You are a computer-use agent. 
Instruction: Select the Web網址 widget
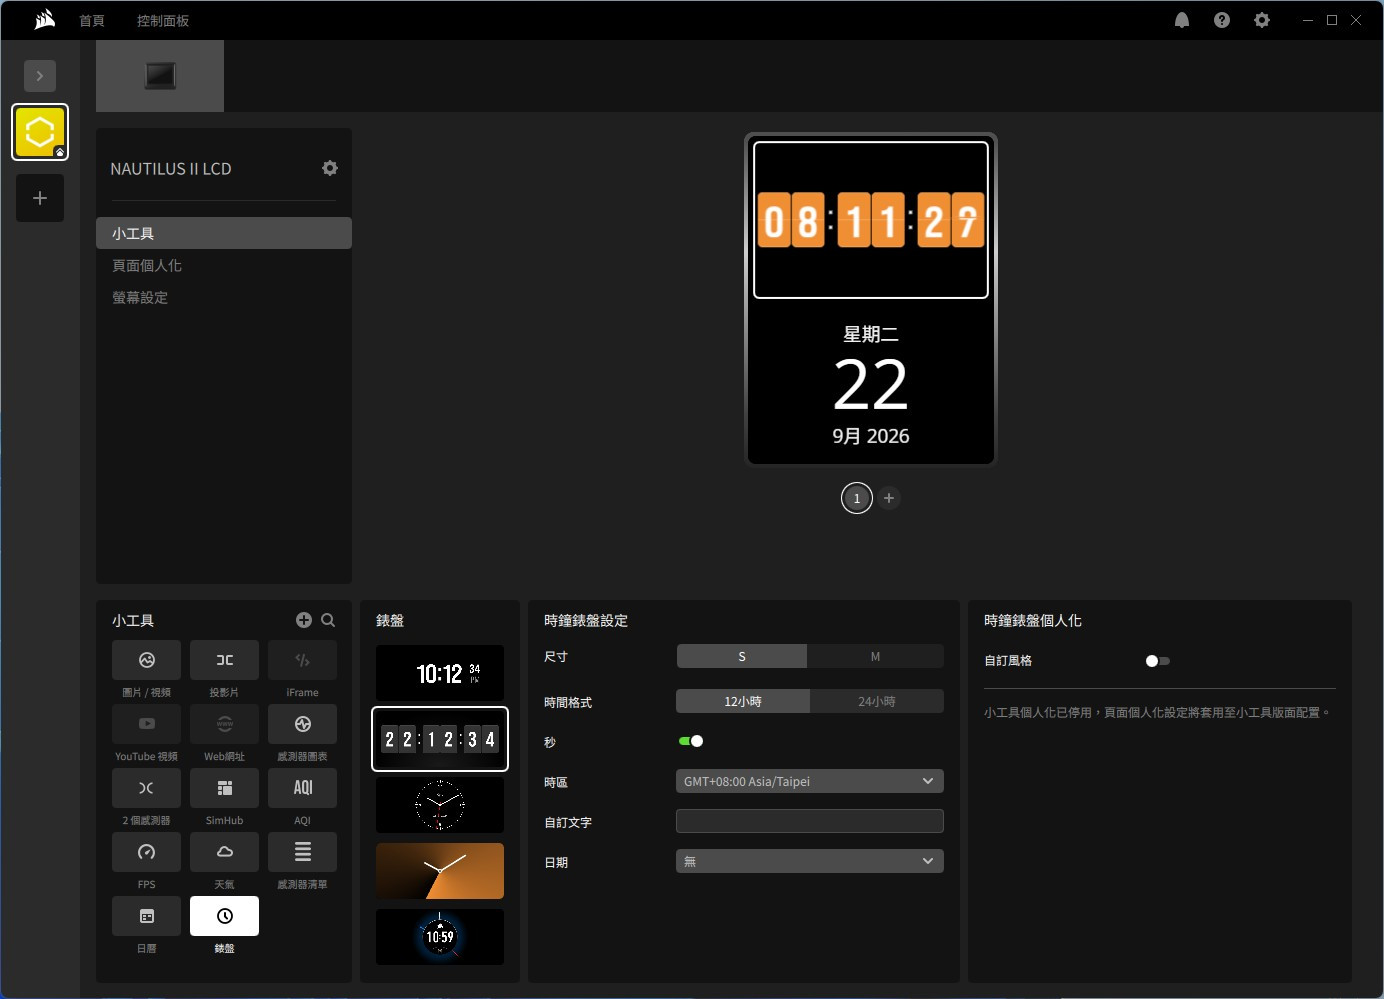[225, 724]
